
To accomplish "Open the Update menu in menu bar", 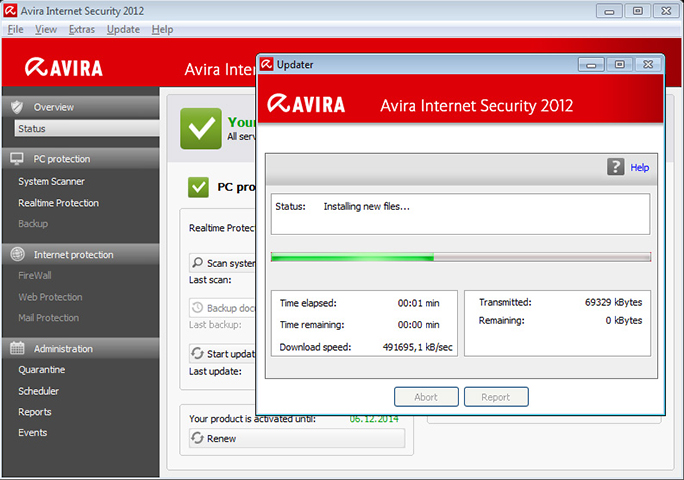I will 123,30.
